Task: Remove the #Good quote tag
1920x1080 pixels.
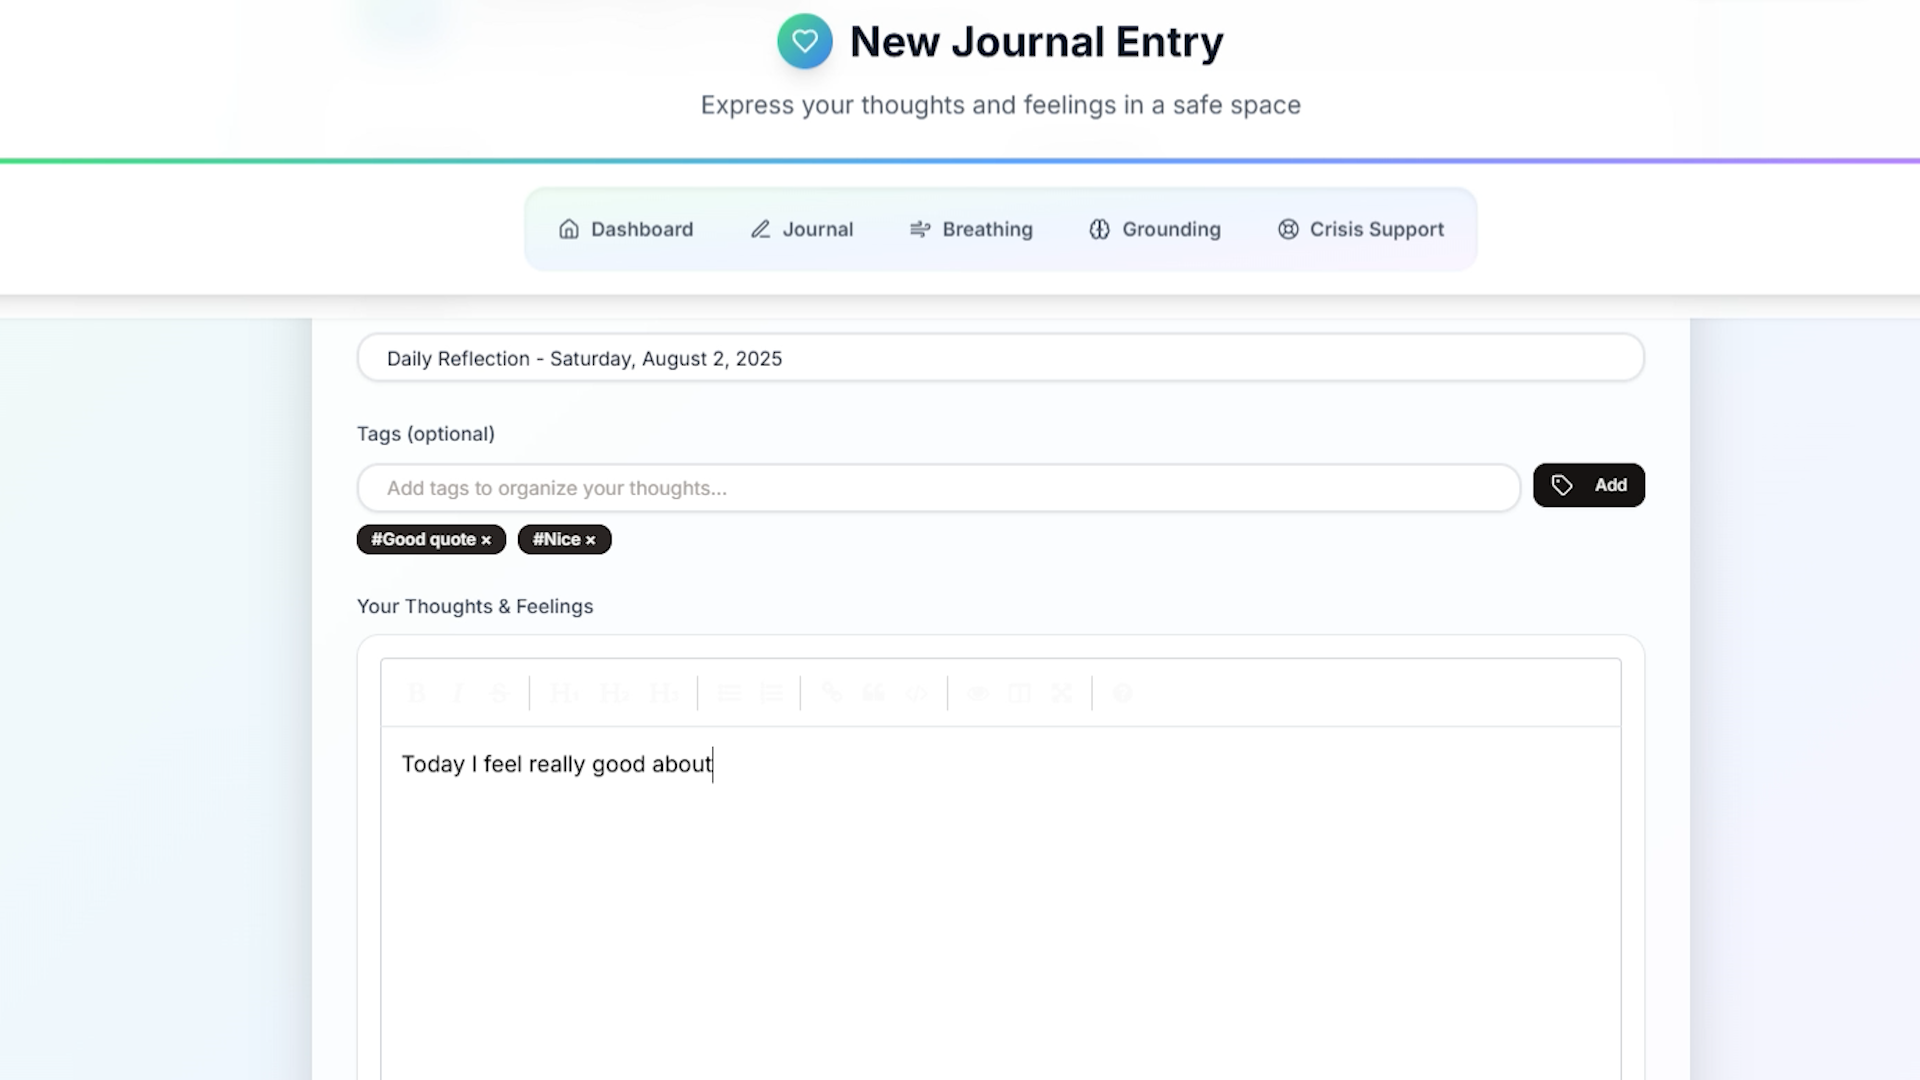Action: (486, 540)
